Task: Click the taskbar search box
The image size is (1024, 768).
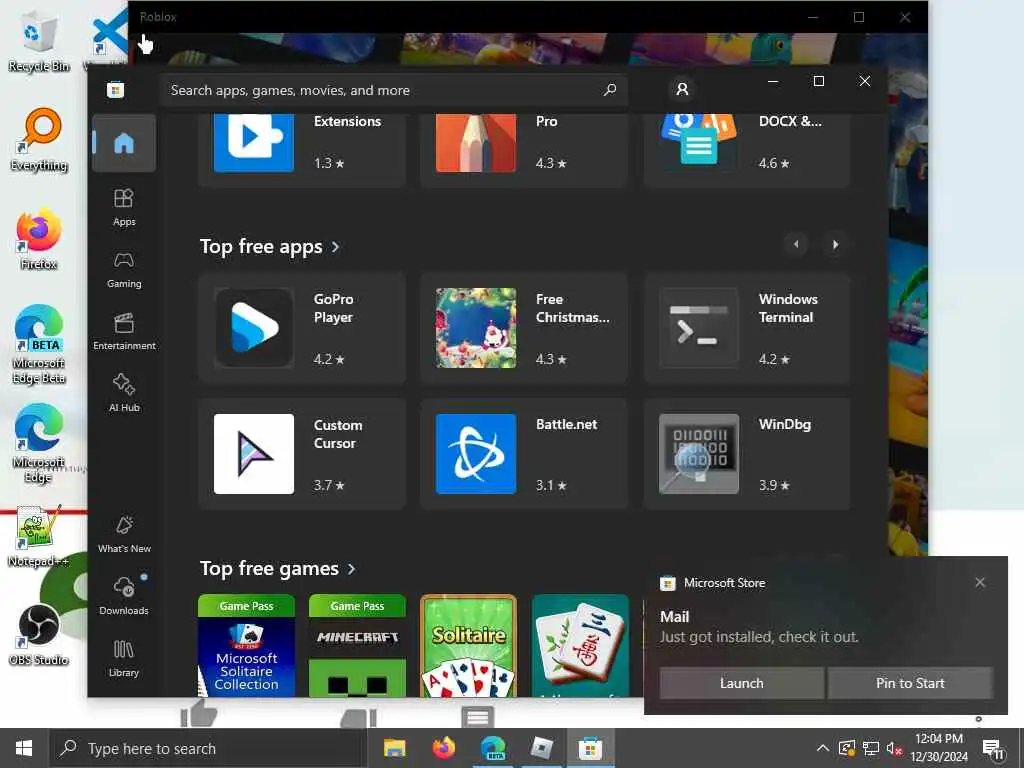Action: tap(207, 748)
